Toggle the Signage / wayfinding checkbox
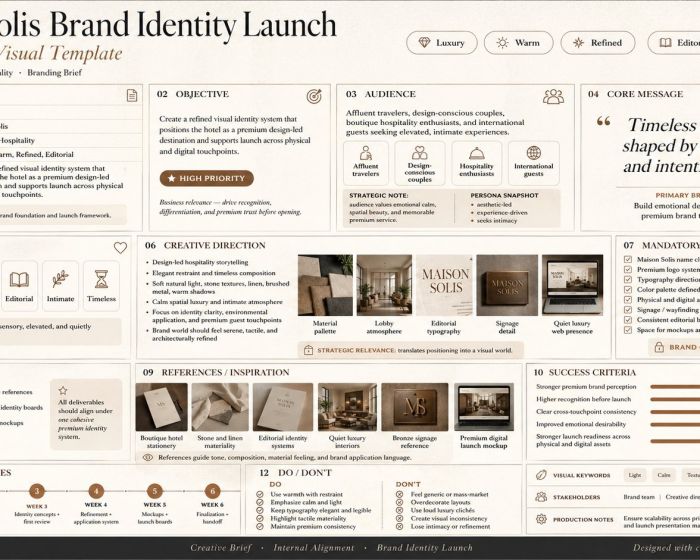Image resolution: width=700 pixels, height=560 pixels. 628,309
